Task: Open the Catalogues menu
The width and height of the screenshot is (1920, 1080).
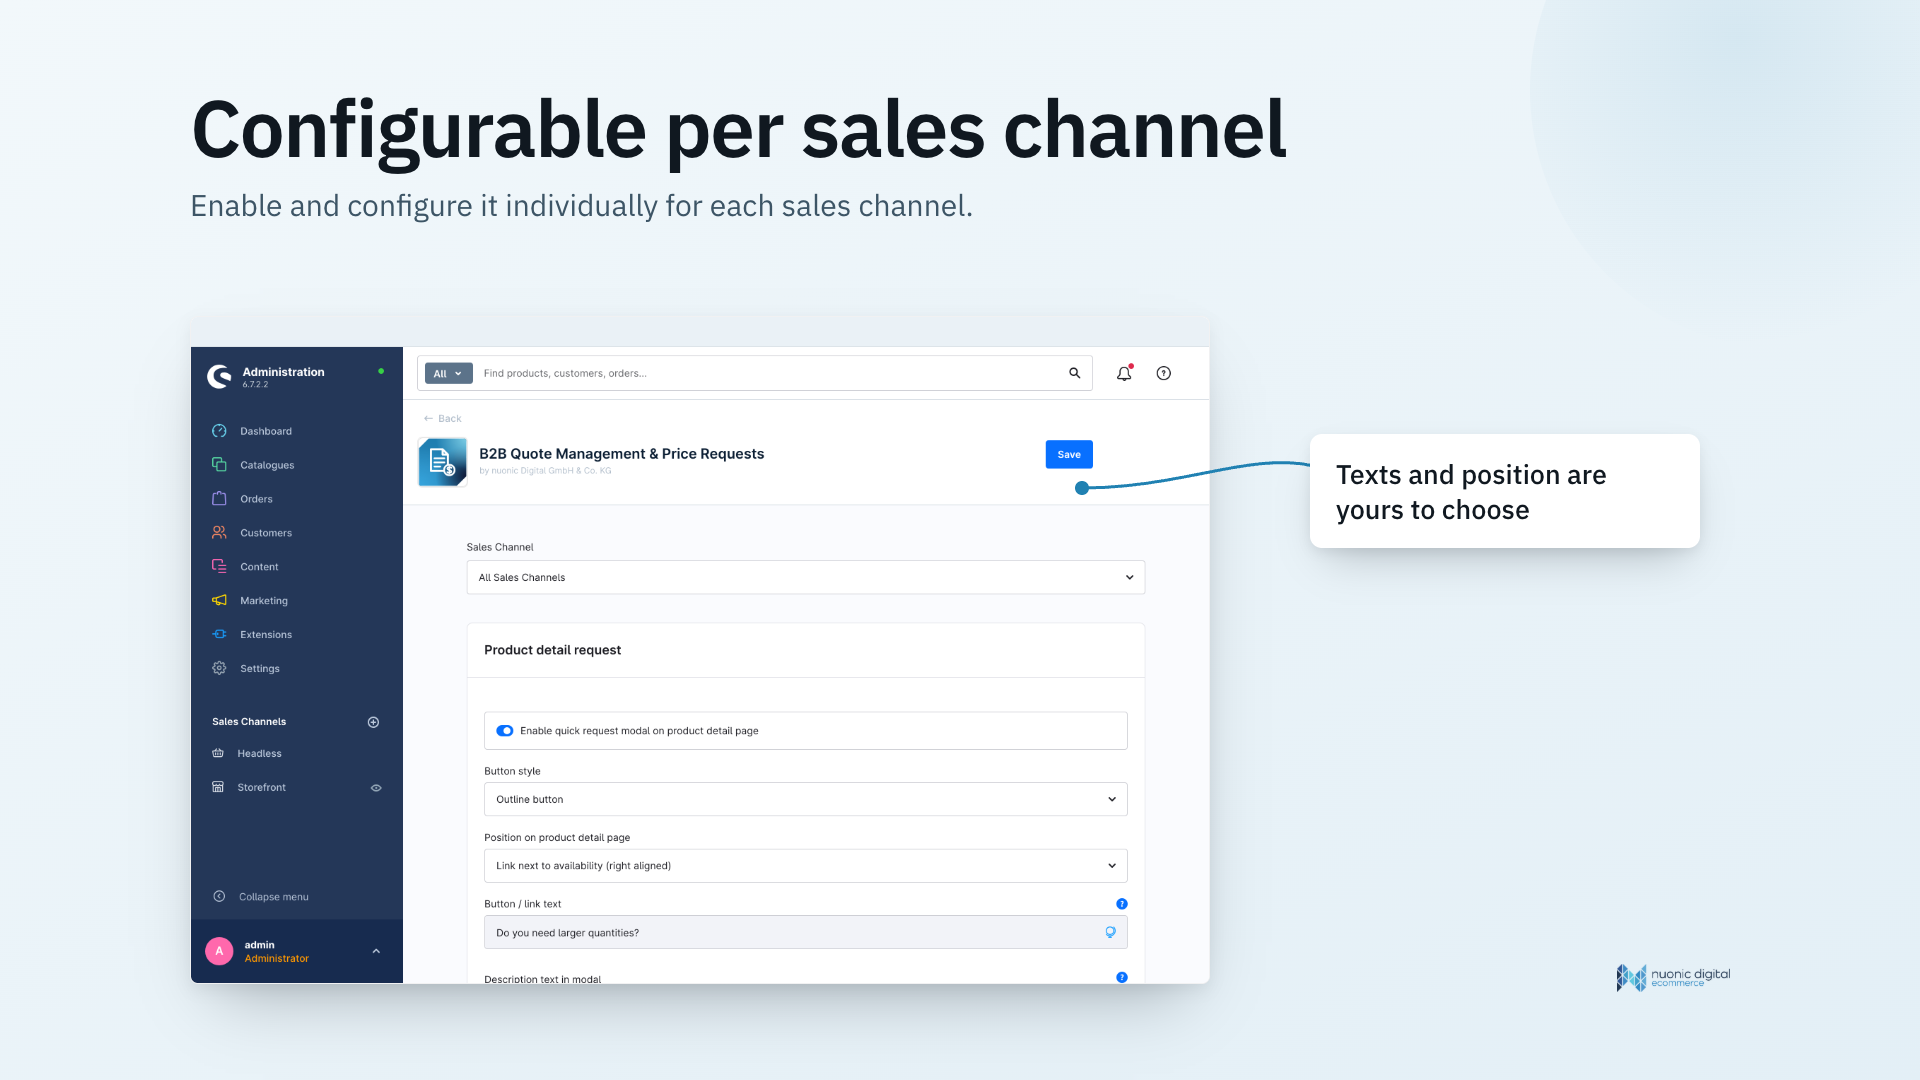Action: (267, 466)
